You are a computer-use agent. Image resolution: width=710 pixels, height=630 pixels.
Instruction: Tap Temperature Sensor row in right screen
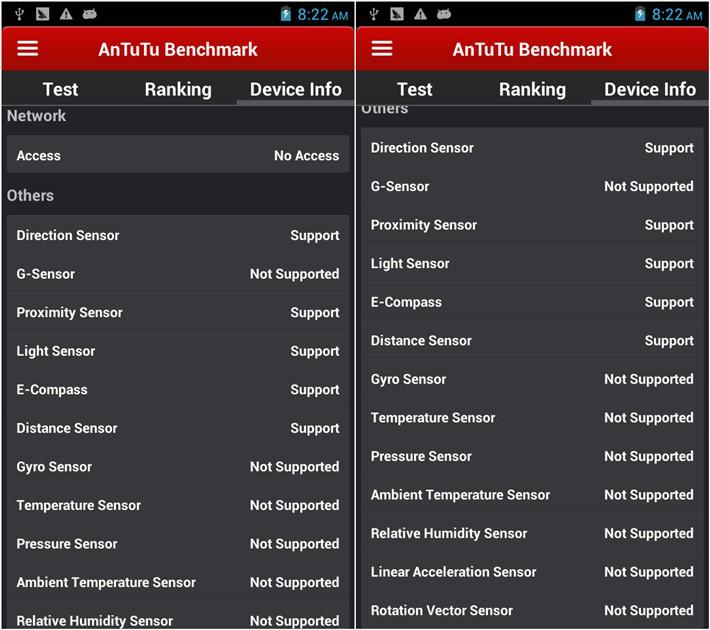tap(532, 417)
